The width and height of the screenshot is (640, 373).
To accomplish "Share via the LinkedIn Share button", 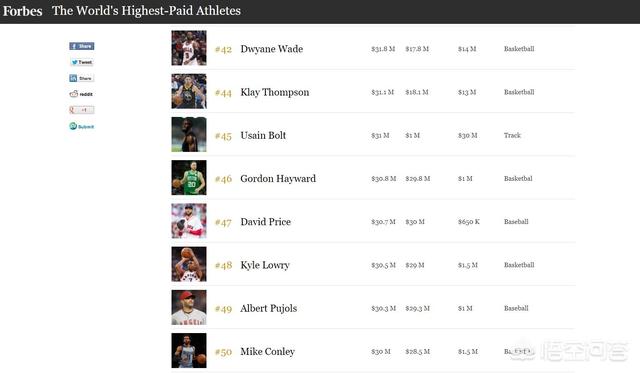I will tap(82, 78).
